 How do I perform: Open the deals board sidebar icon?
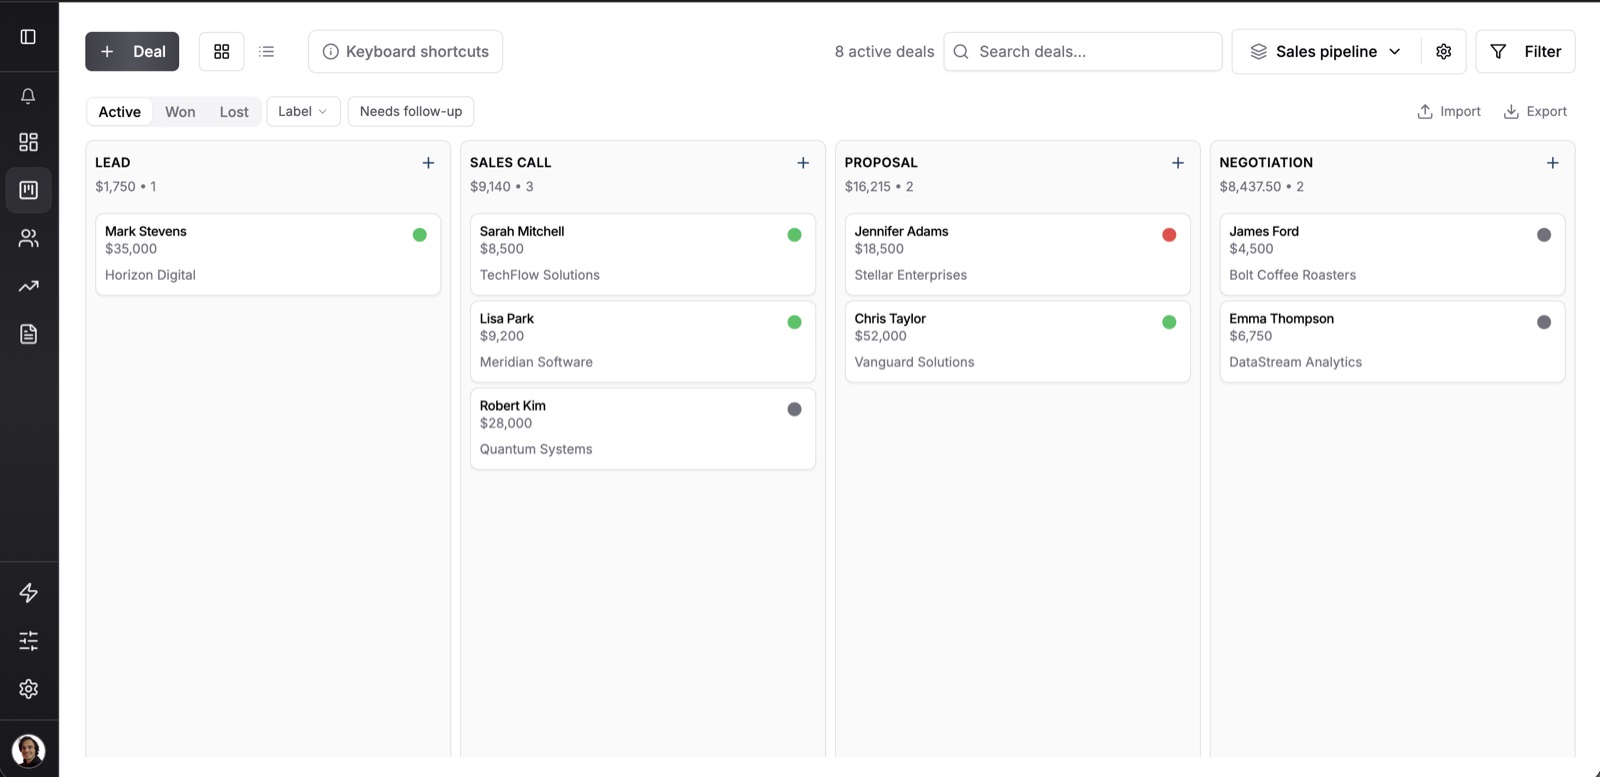coord(28,190)
